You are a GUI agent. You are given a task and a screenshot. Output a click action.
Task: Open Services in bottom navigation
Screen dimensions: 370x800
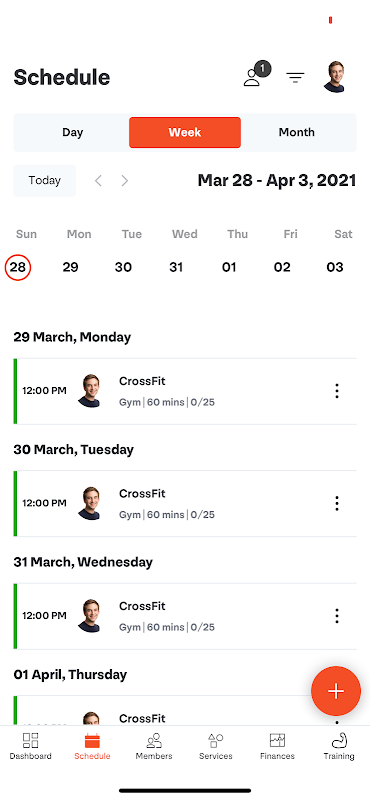coord(215,746)
